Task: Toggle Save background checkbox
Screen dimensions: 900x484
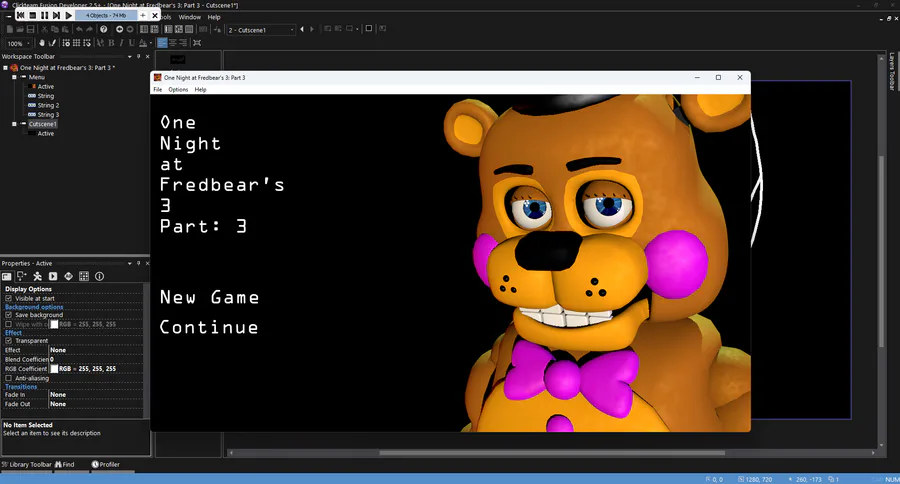Action: (x=9, y=315)
